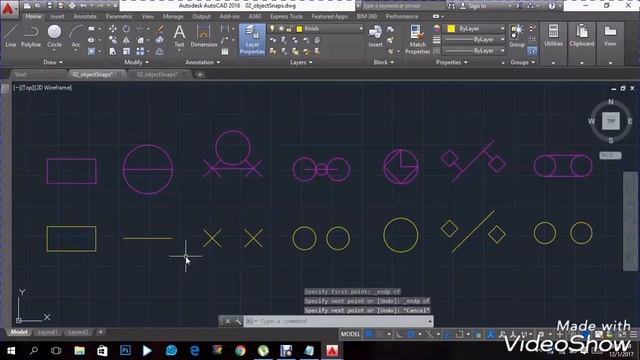The image size is (640, 360).
Task: Click the Scale tool in Modify panel
Action: pyautogui.click(x=127, y=51)
